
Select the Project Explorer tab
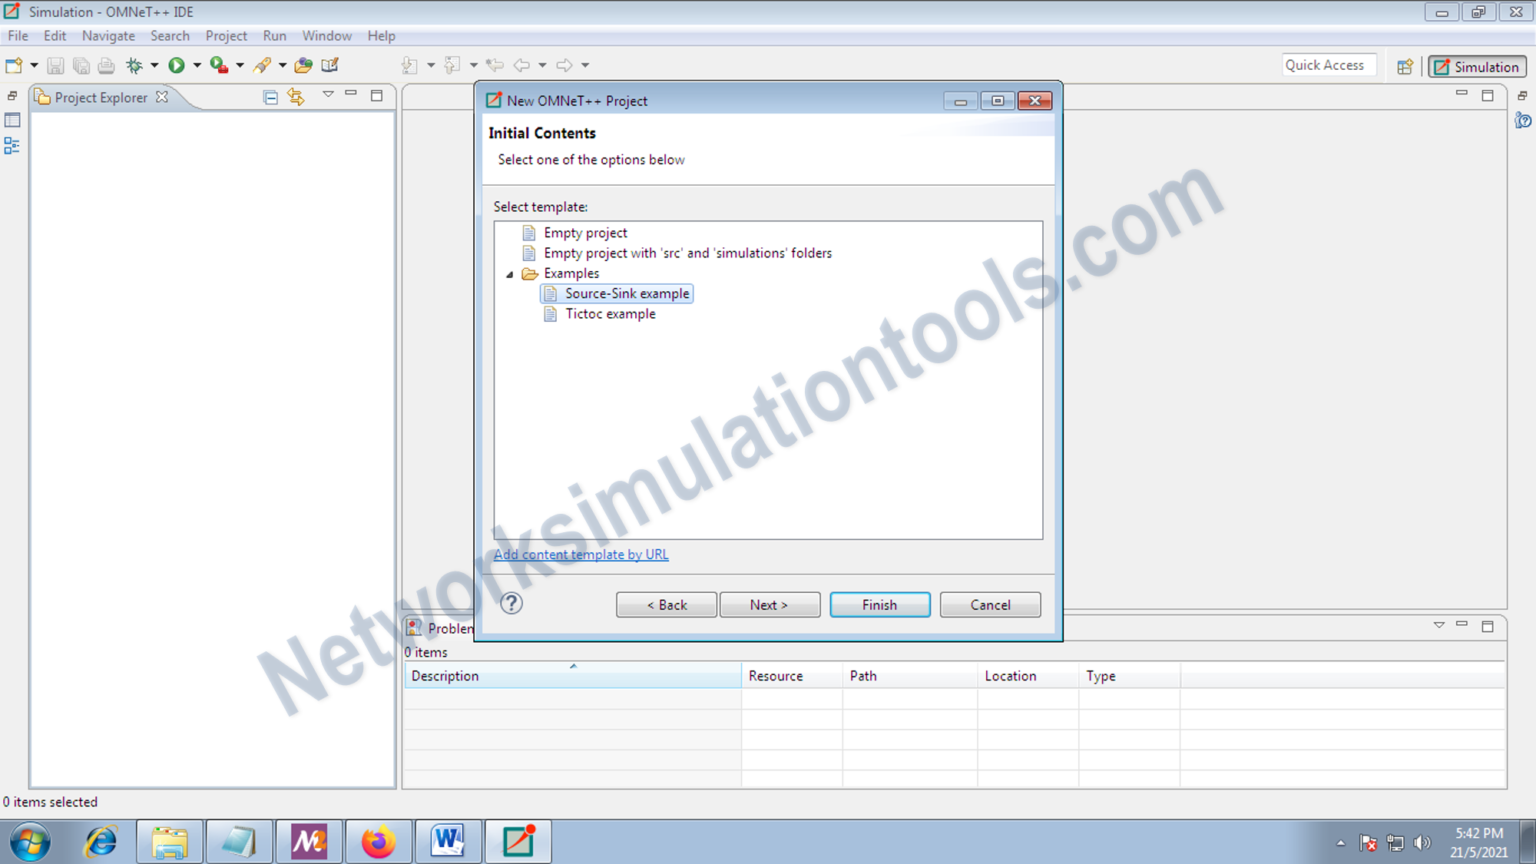click(x=100, y=97)
